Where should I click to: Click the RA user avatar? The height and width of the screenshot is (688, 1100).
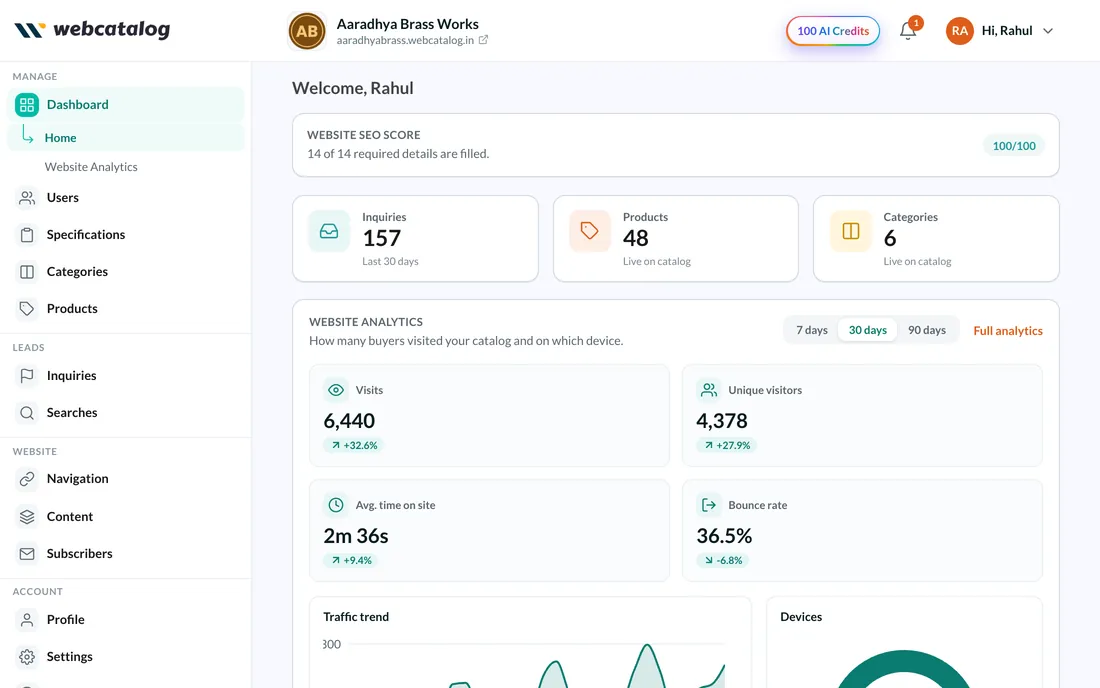(960, 31)
